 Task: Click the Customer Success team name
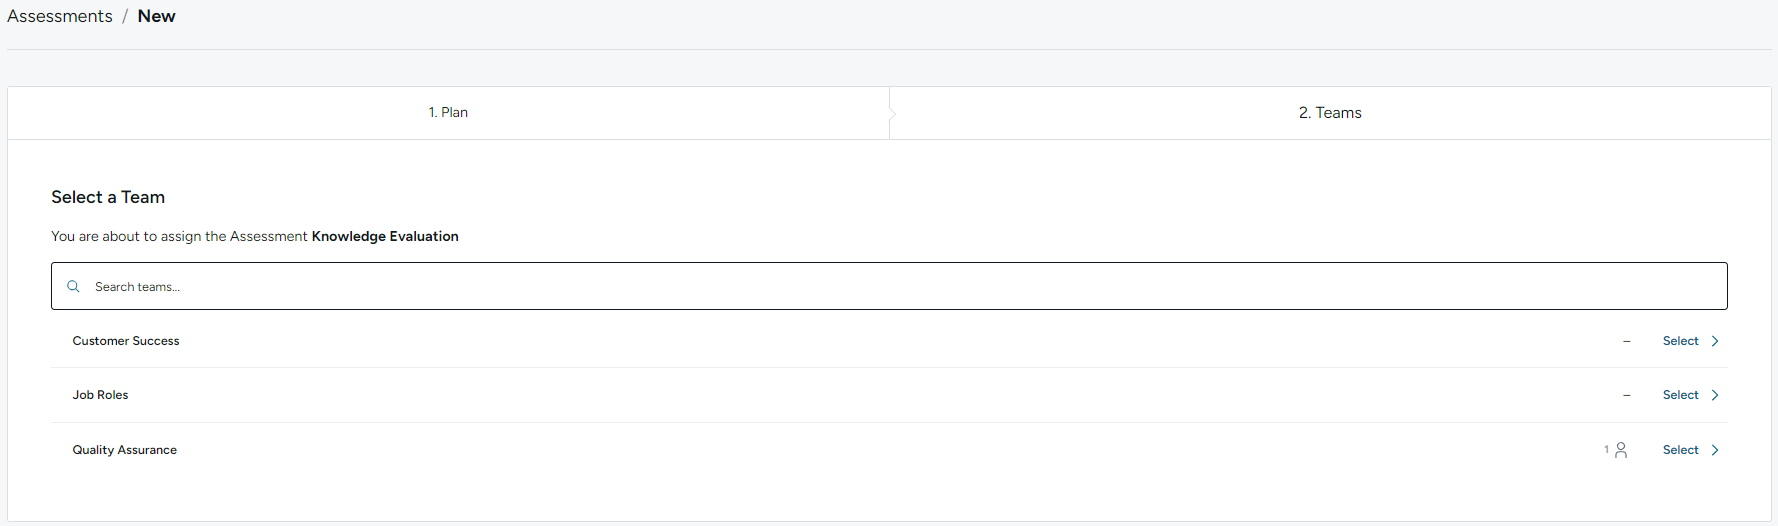[126, 341]
